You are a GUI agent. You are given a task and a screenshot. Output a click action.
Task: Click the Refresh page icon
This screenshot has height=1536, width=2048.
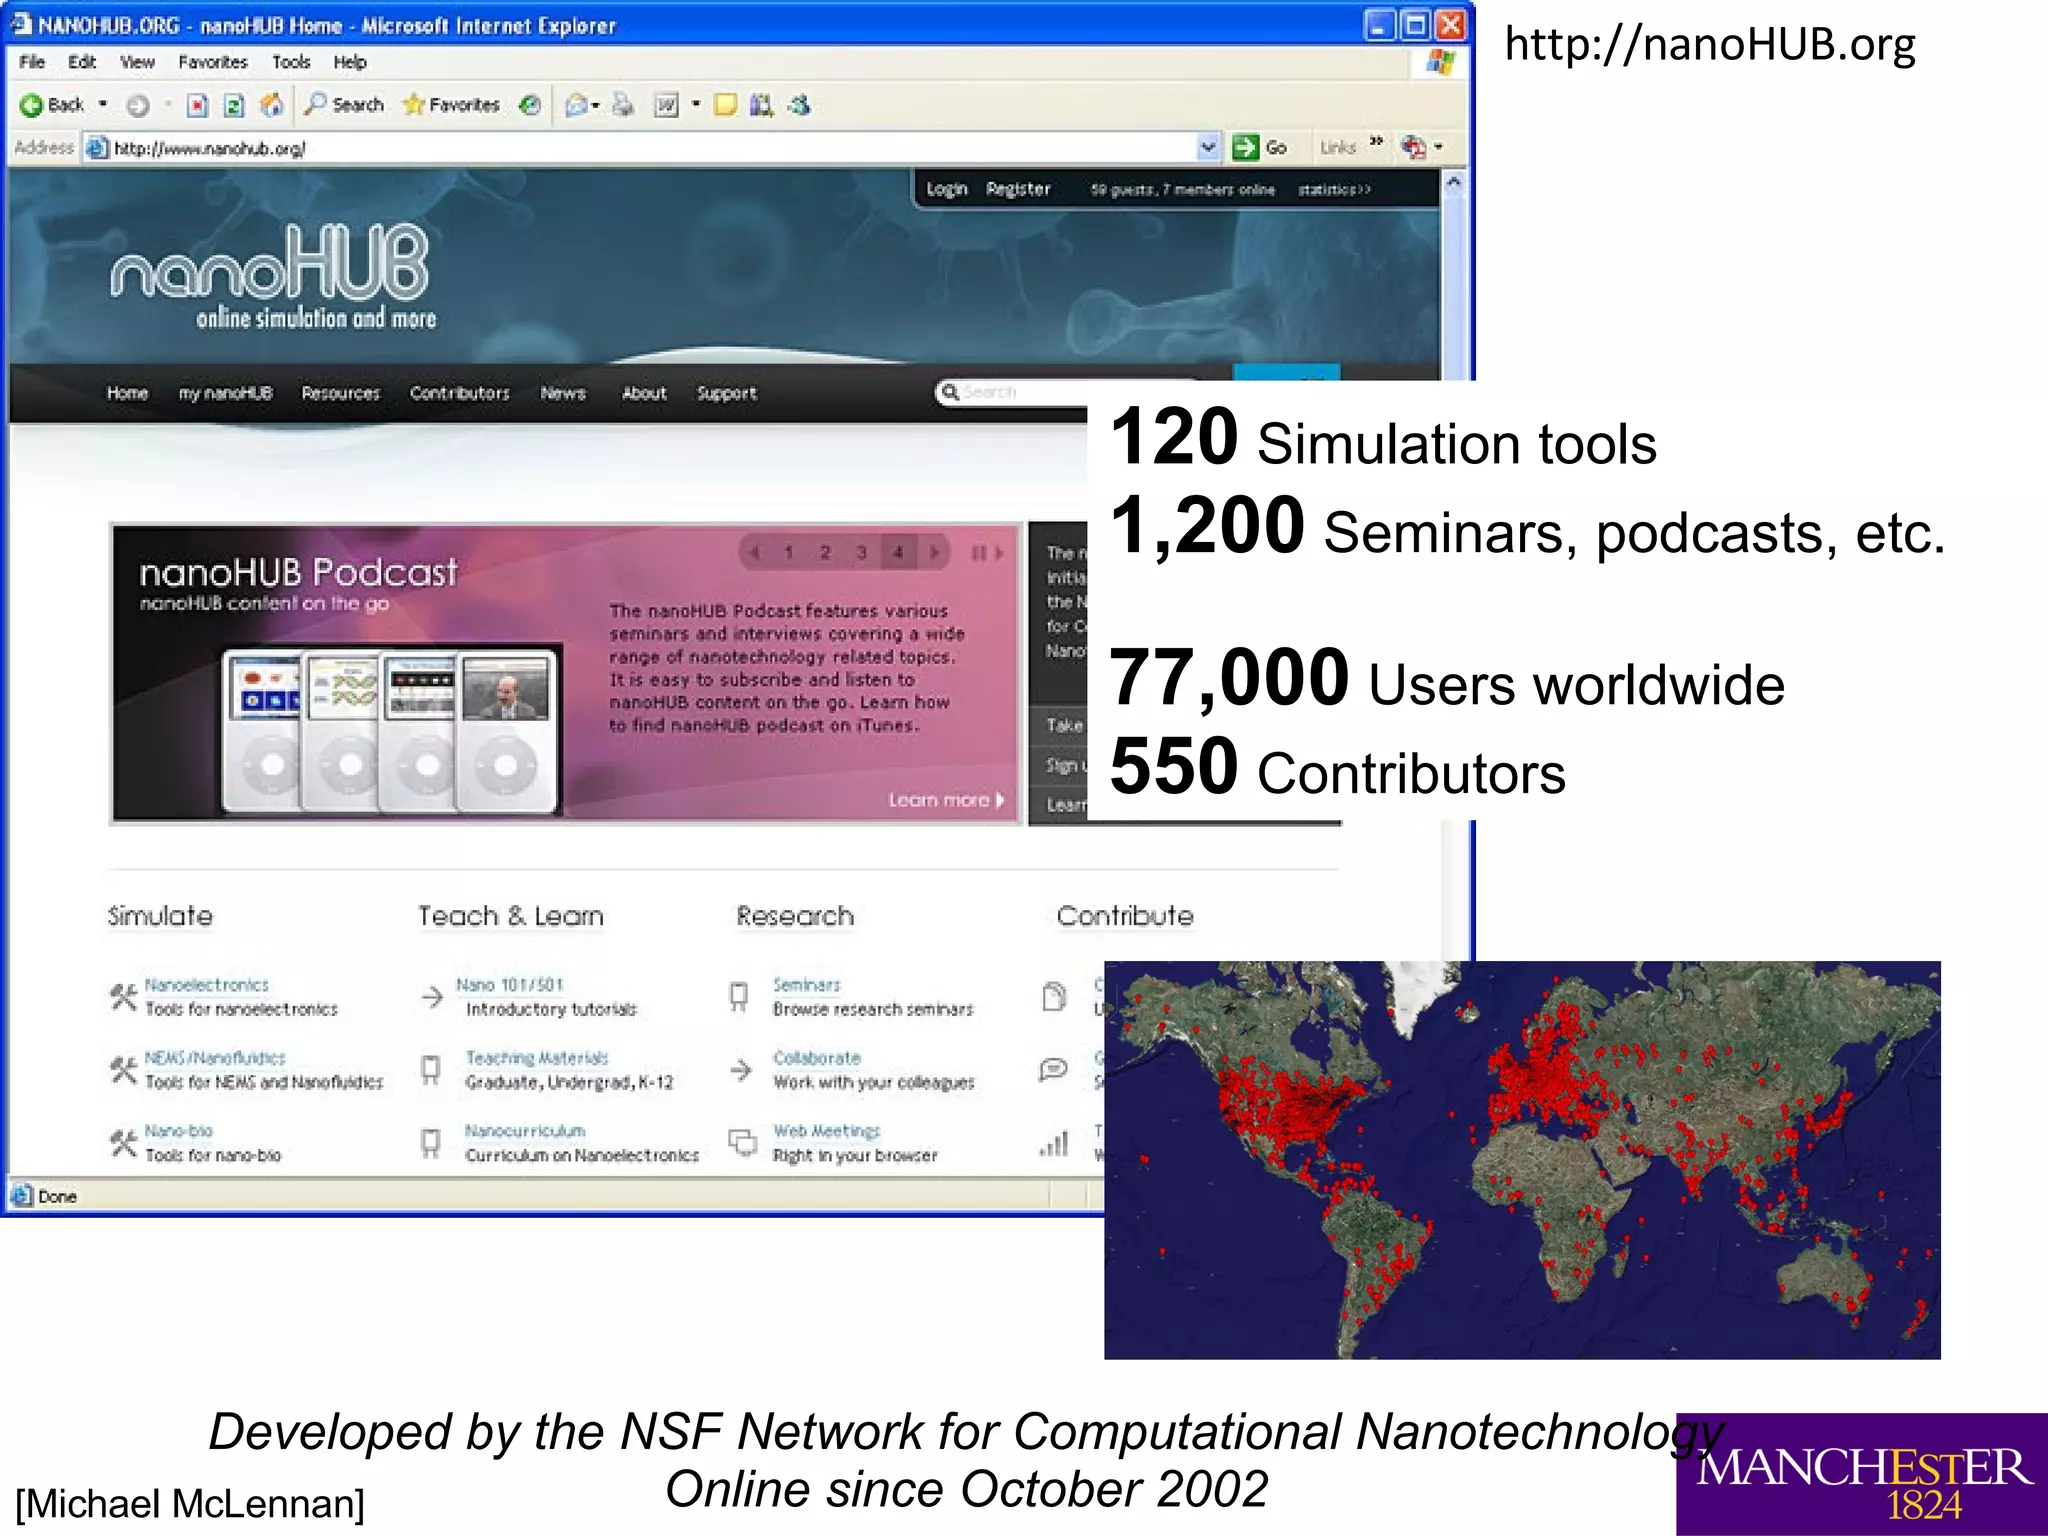tap(234, 105)
